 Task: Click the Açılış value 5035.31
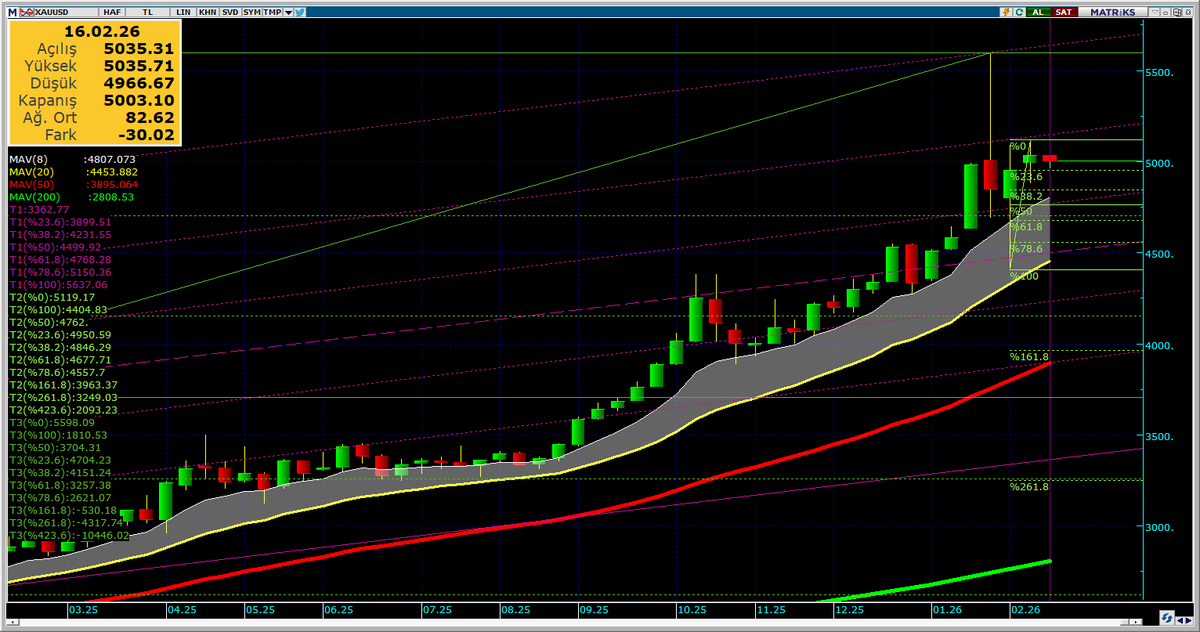click(137, 47)
